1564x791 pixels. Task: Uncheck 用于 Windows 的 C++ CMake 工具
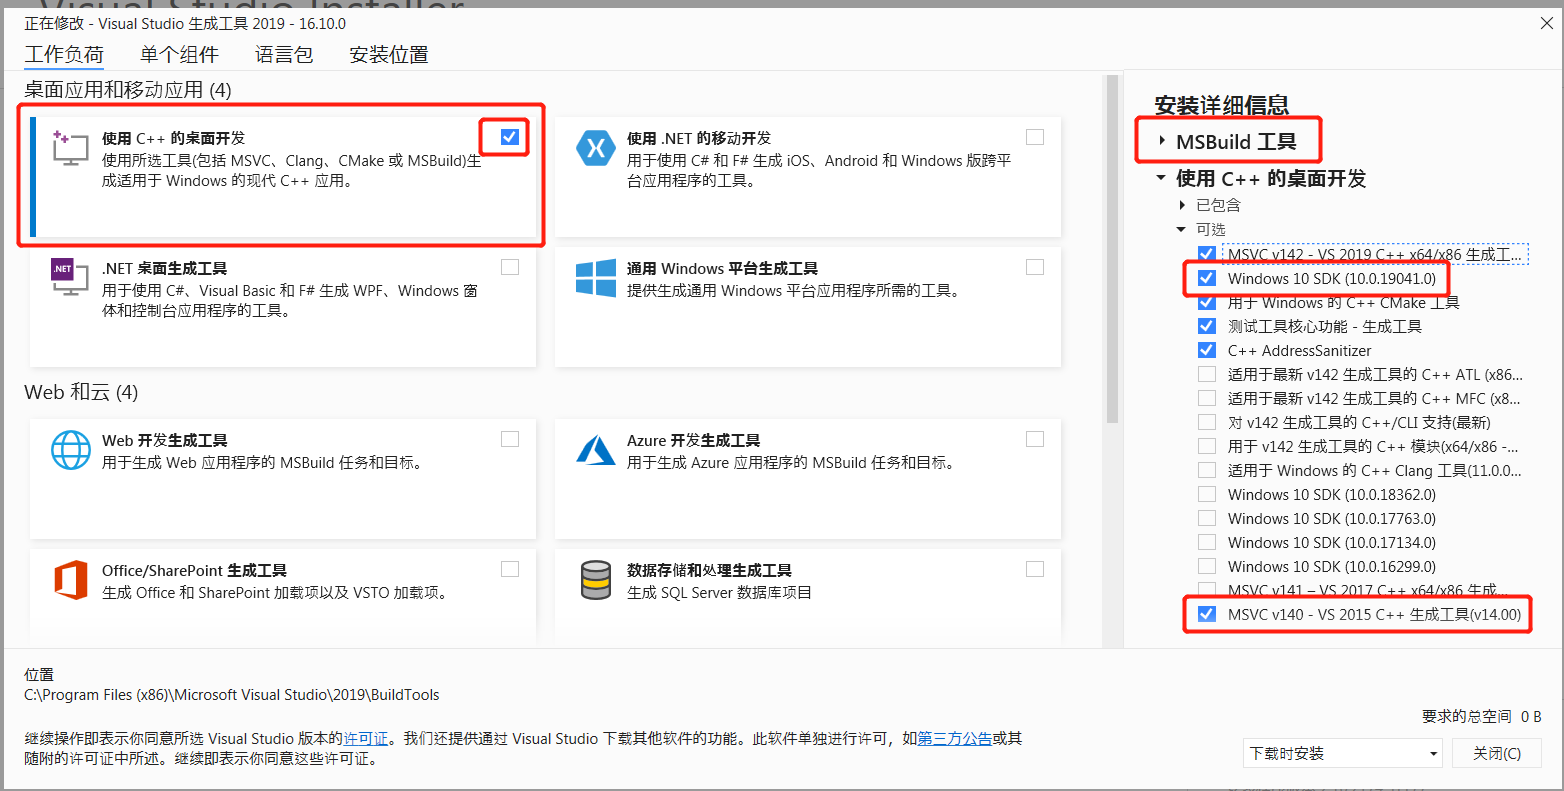tap(1207, 302)
